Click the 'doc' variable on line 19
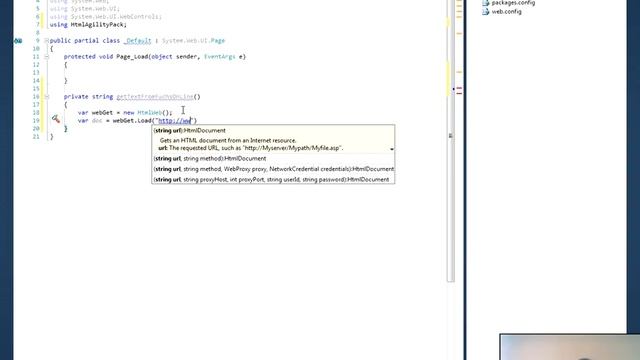Viewport: 640px width, 360px height. pyautogui.click(x=97, y=121)
